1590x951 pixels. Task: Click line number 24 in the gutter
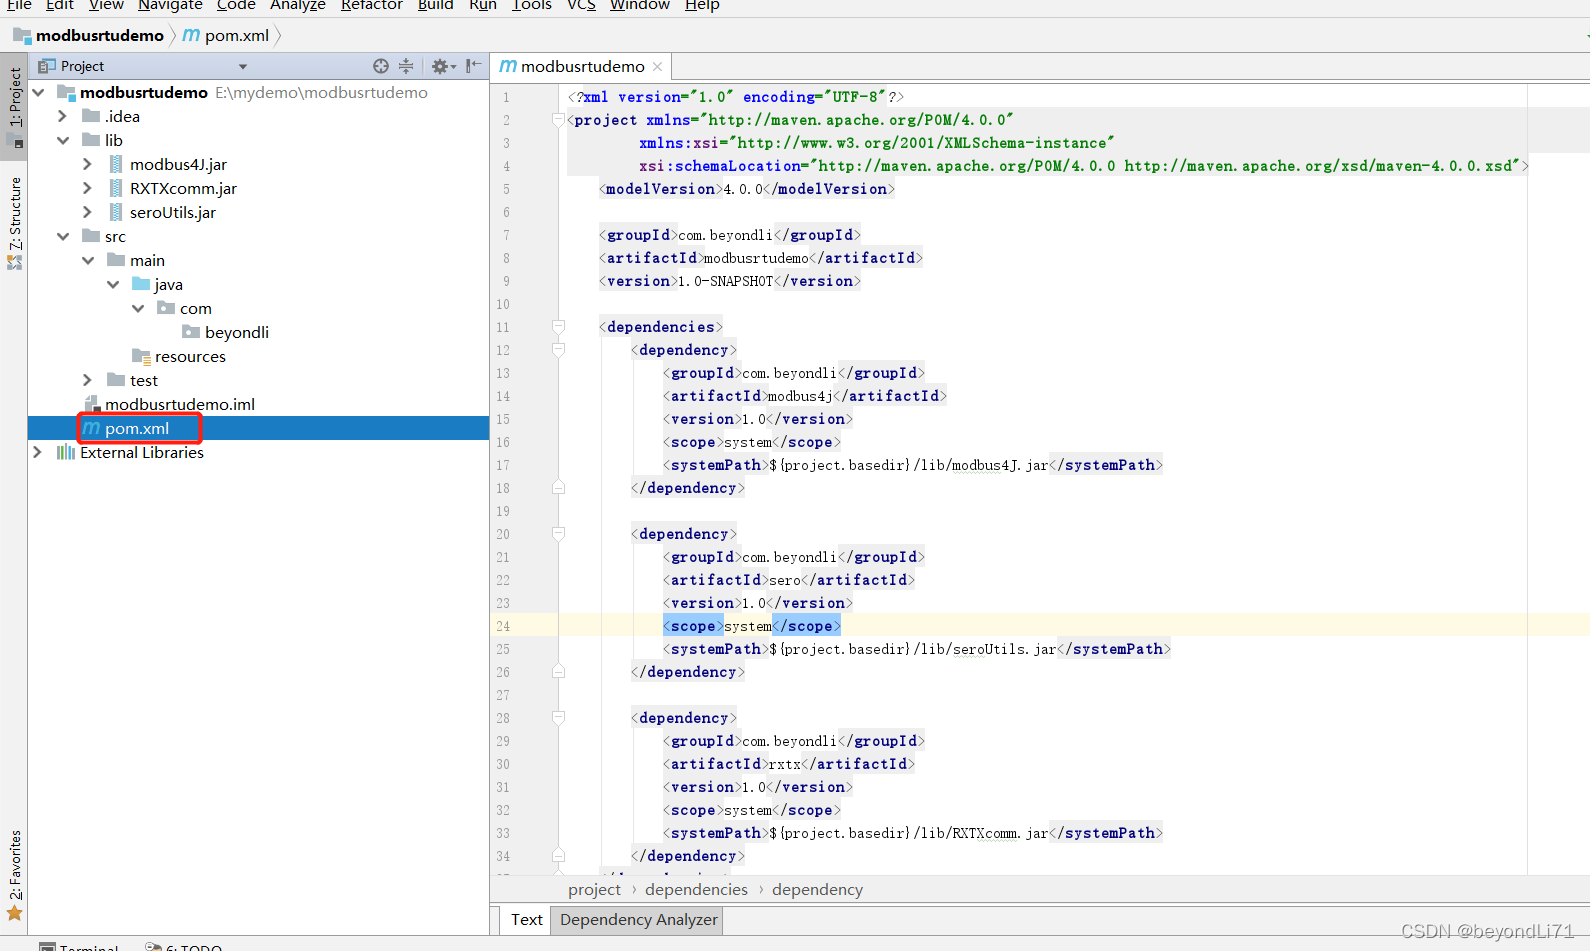click(x=503, y=627)
